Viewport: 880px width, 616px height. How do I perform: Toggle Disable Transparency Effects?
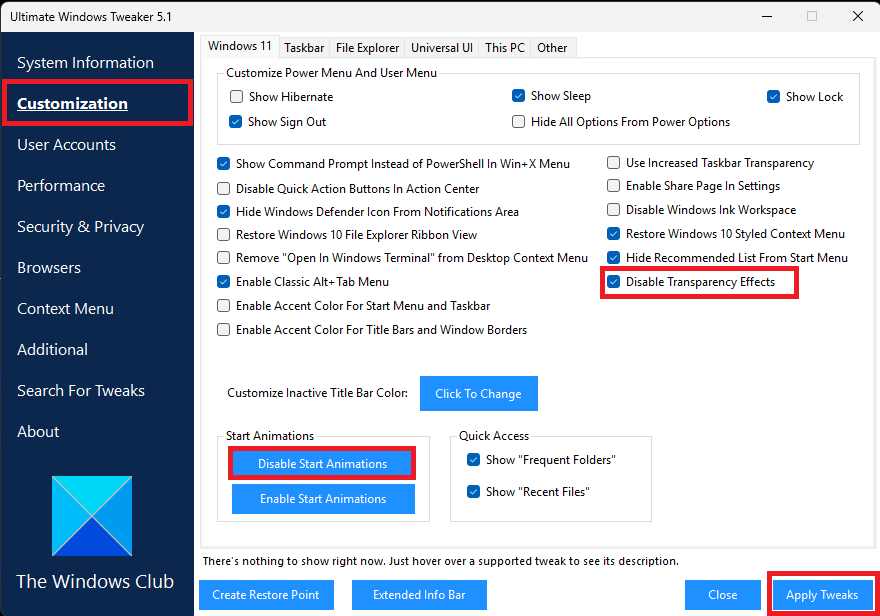tap(613, 282)
